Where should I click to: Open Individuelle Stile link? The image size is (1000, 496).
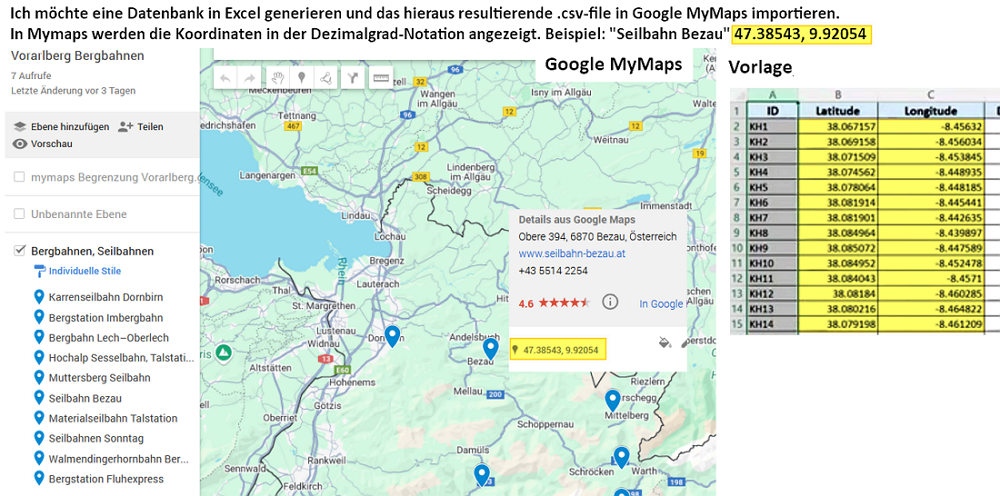pos(85,271)
